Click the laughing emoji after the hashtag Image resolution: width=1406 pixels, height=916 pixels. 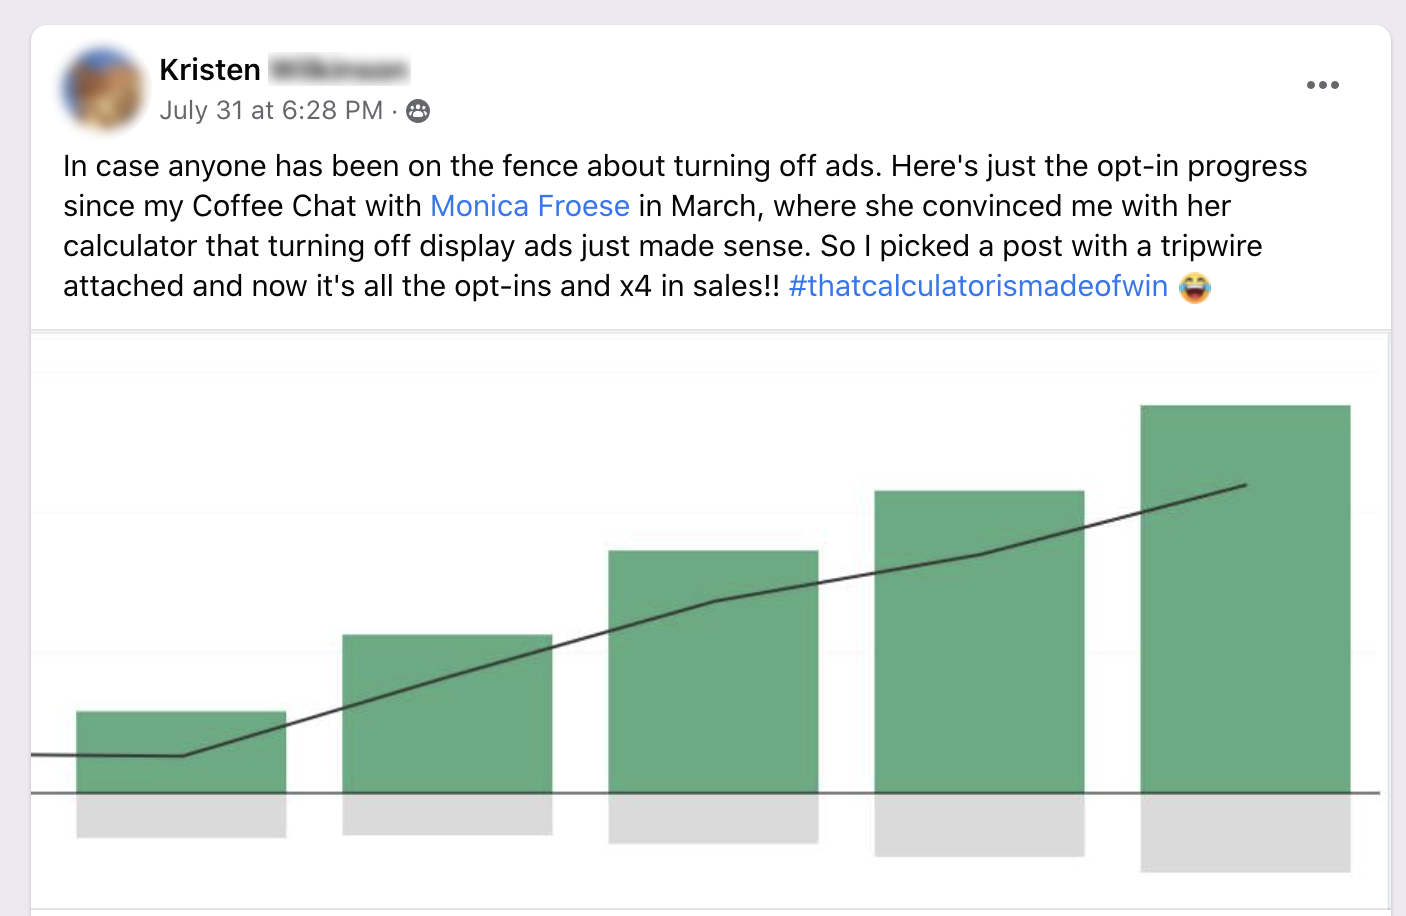pyautogui.click(x=1194, y=287)
